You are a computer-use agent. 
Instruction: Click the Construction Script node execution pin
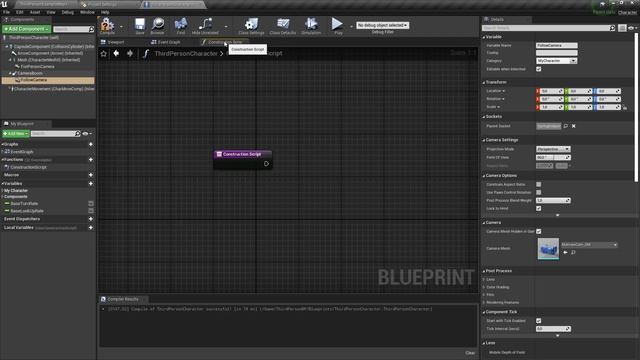(266, 164)
